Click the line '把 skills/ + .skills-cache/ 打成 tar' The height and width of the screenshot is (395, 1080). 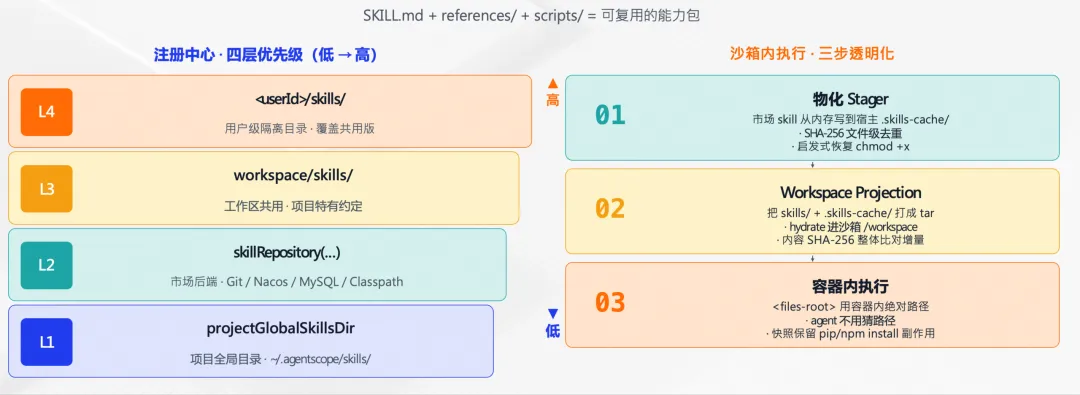851,213
